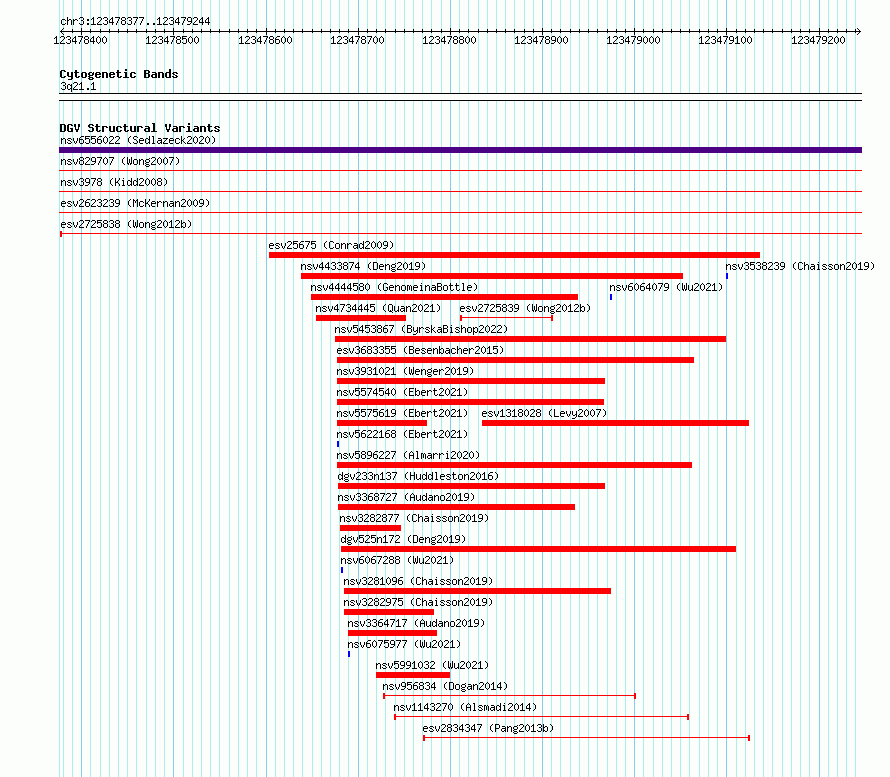Image resolution: width=890 pixels, height=777 pixels.
Task: Click nsv3368727 (Audano2019) label
Action: (406, 497)
